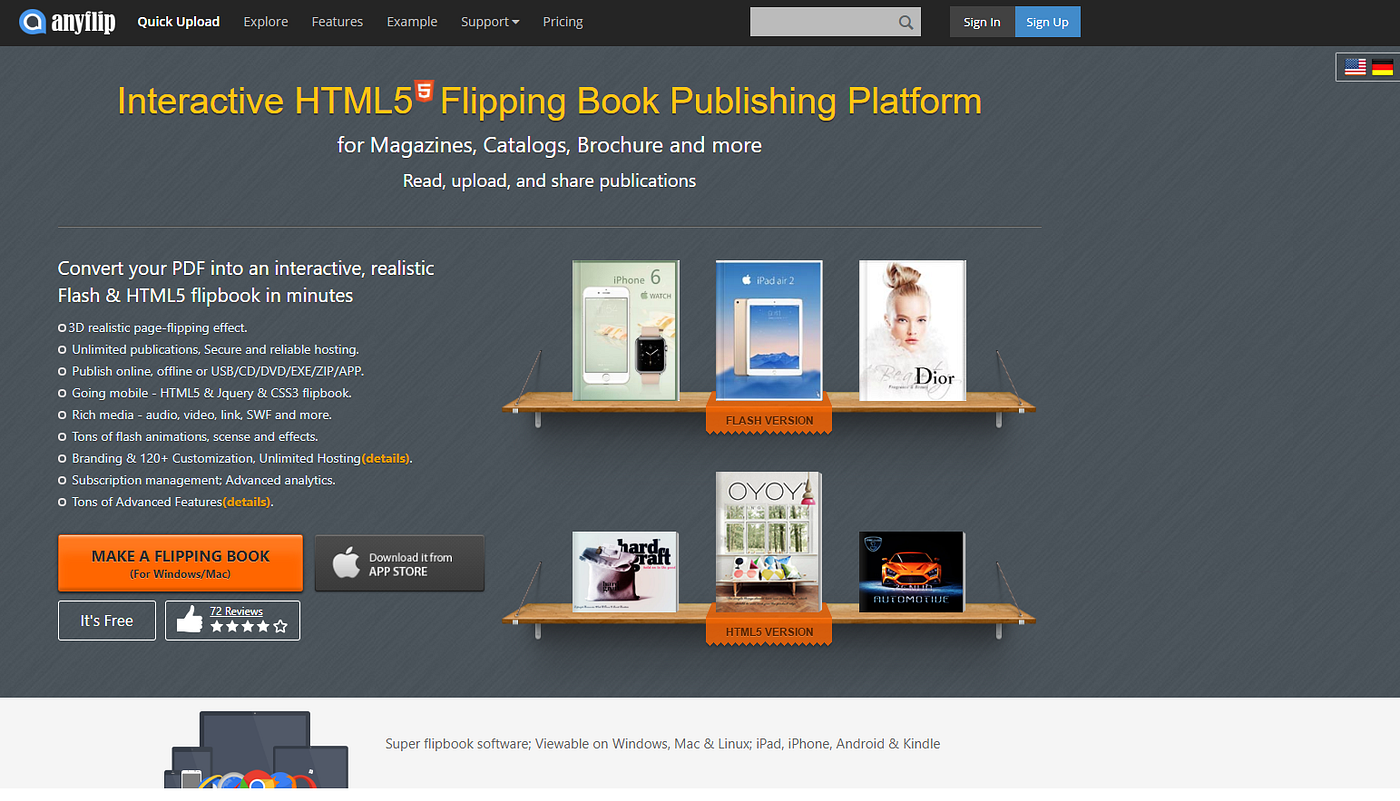This screenshot has width=1400, height=801.
Task: Open the 72 Reviews link
Action: click(x=236, y=611)
